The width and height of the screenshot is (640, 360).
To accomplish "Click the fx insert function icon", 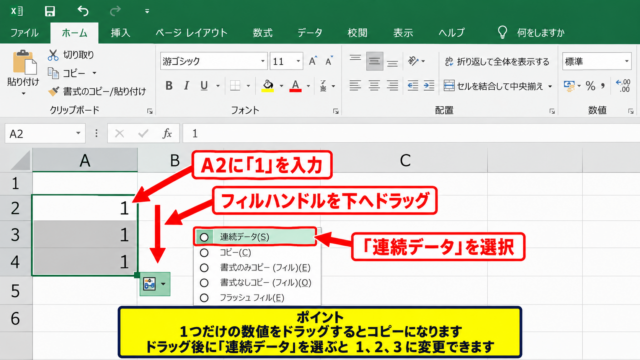I will click(167, 133).
